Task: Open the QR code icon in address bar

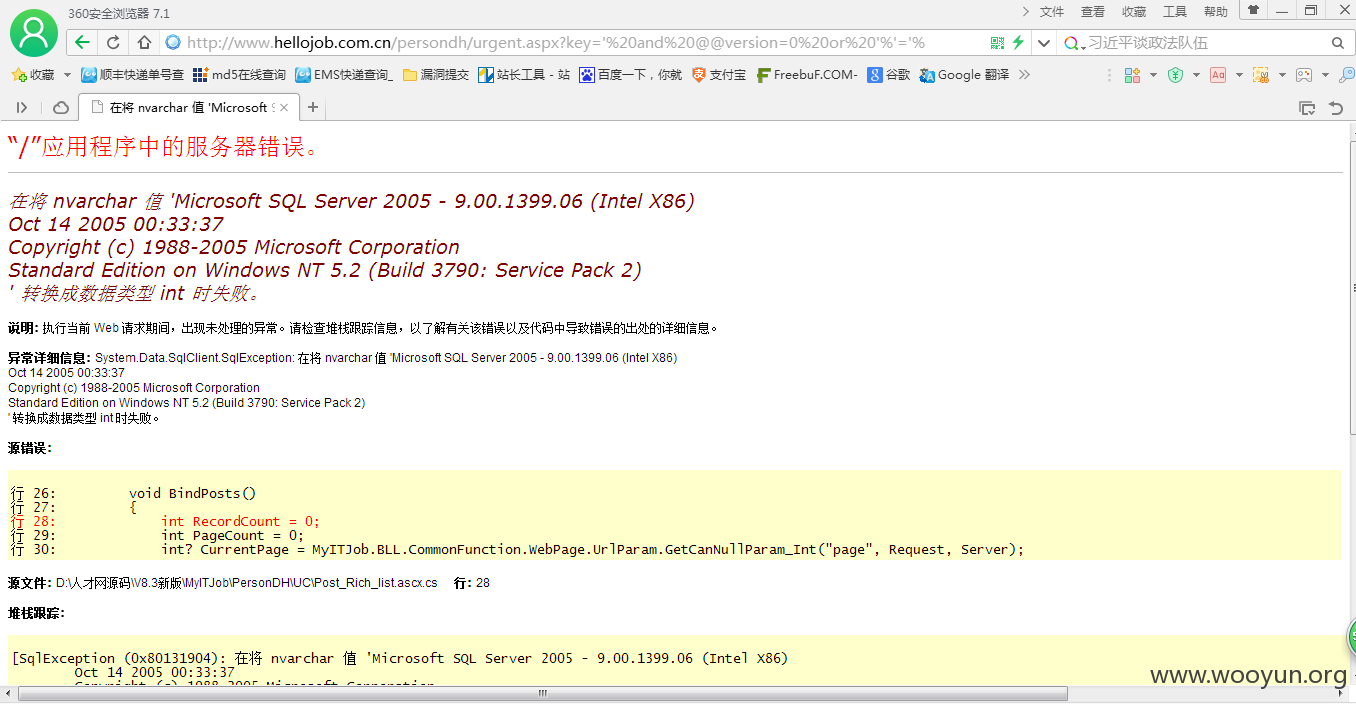Action: (997, 43)
